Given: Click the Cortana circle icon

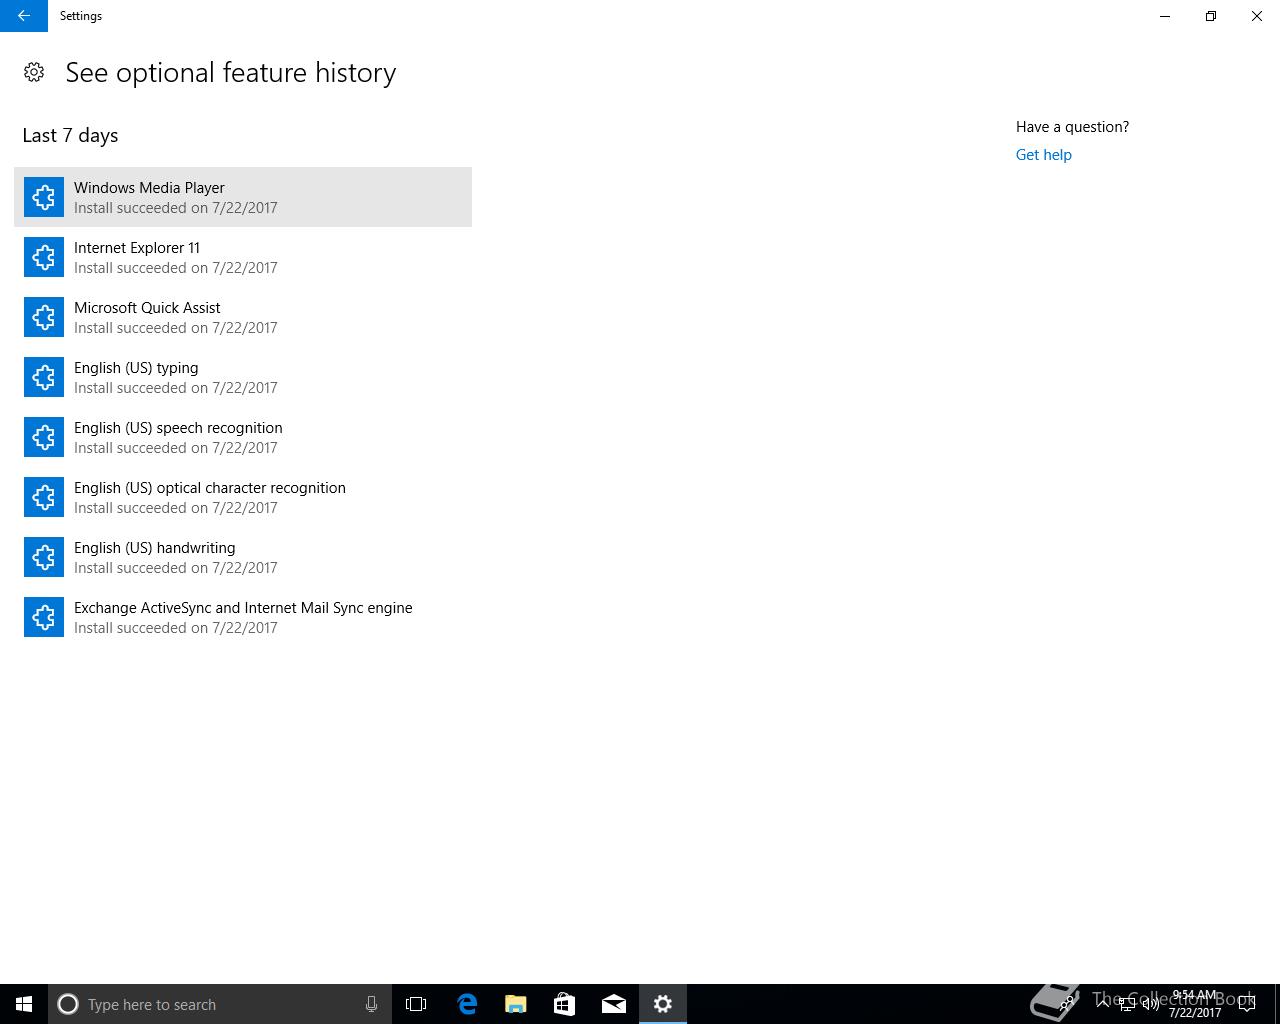Looking at the screenshot, I should click(x=68, y=1004).
